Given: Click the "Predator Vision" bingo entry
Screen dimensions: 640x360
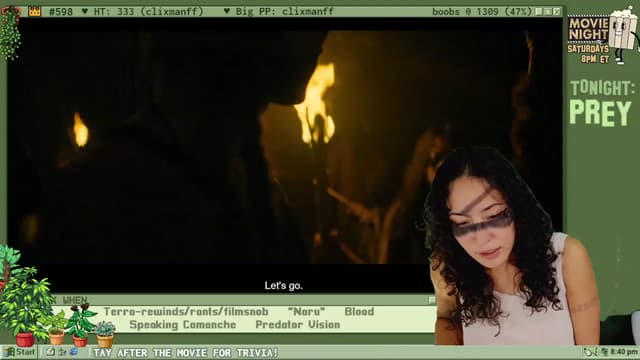Looking at the screenshot, I should coord(298,325).
